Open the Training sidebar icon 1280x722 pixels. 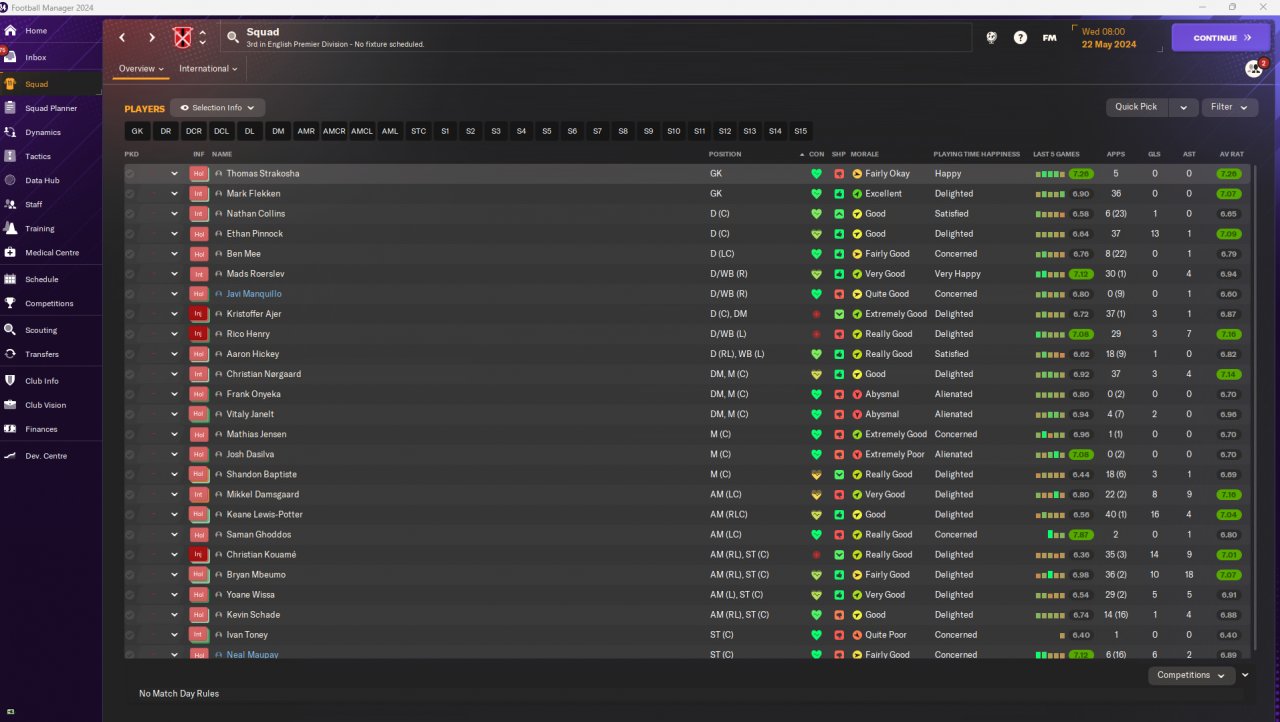(x=10, y=228)
